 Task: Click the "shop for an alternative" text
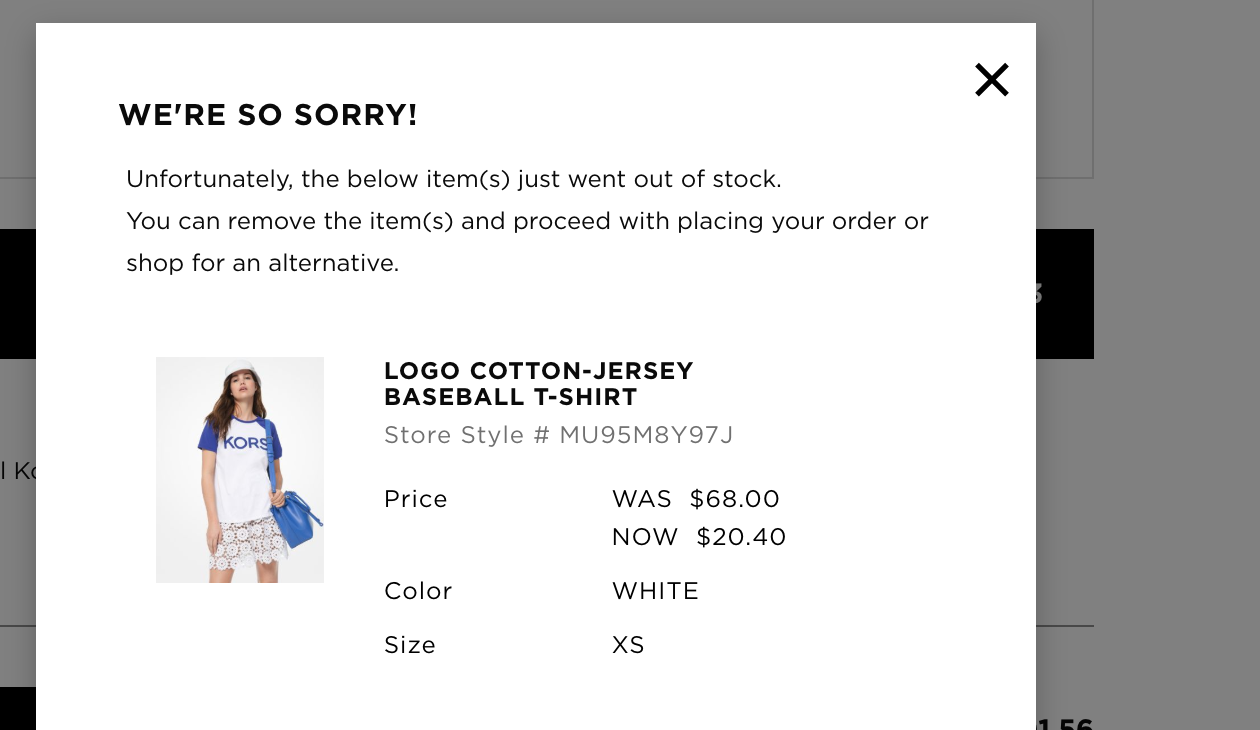click(262, 263)
